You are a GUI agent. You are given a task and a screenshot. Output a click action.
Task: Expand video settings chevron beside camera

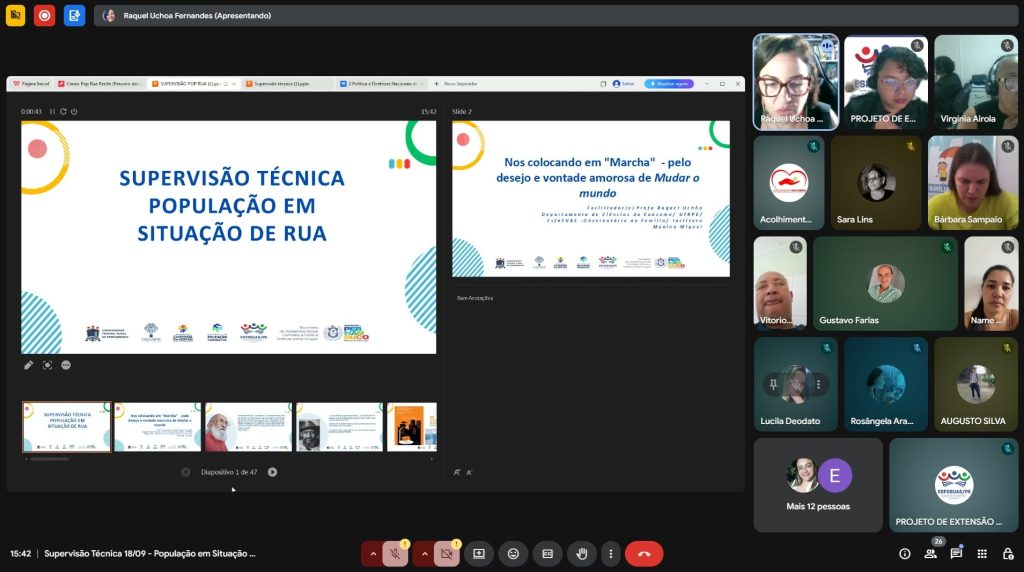[424, 554]
